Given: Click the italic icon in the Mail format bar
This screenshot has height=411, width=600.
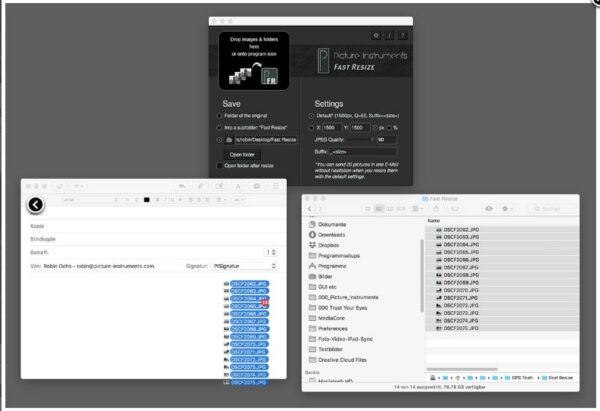Looking at the screenshot, I should 165,200.
